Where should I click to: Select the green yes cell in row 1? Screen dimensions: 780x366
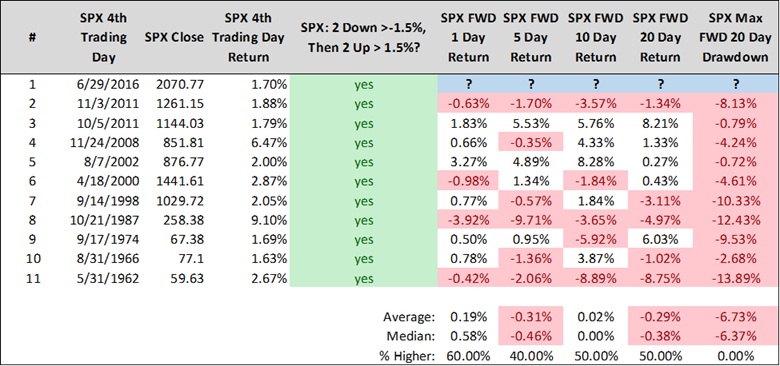[x=364, y=85]
